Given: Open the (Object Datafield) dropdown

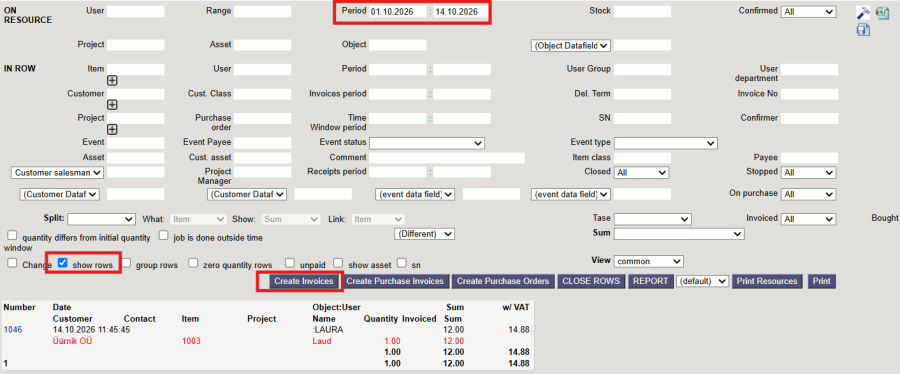Looking at the screenshot, I should [x=571, y=45].
